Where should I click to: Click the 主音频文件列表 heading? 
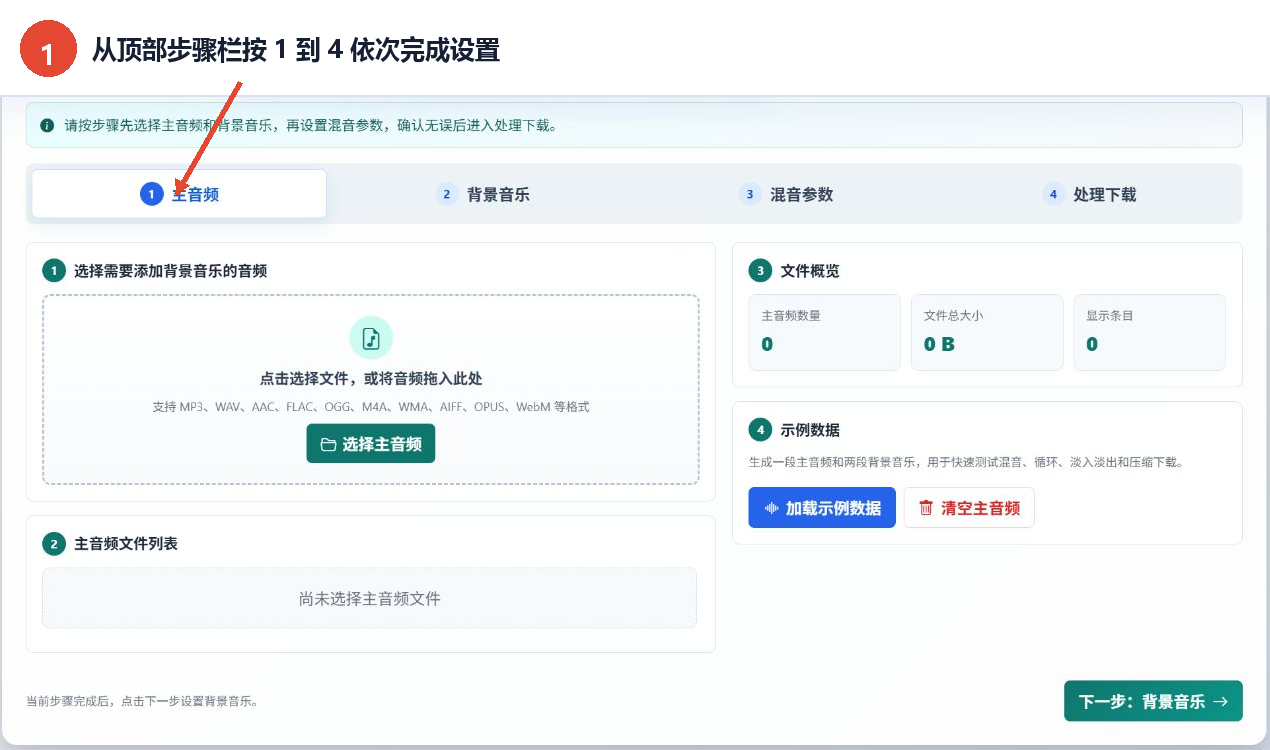(x=126, y=544)
